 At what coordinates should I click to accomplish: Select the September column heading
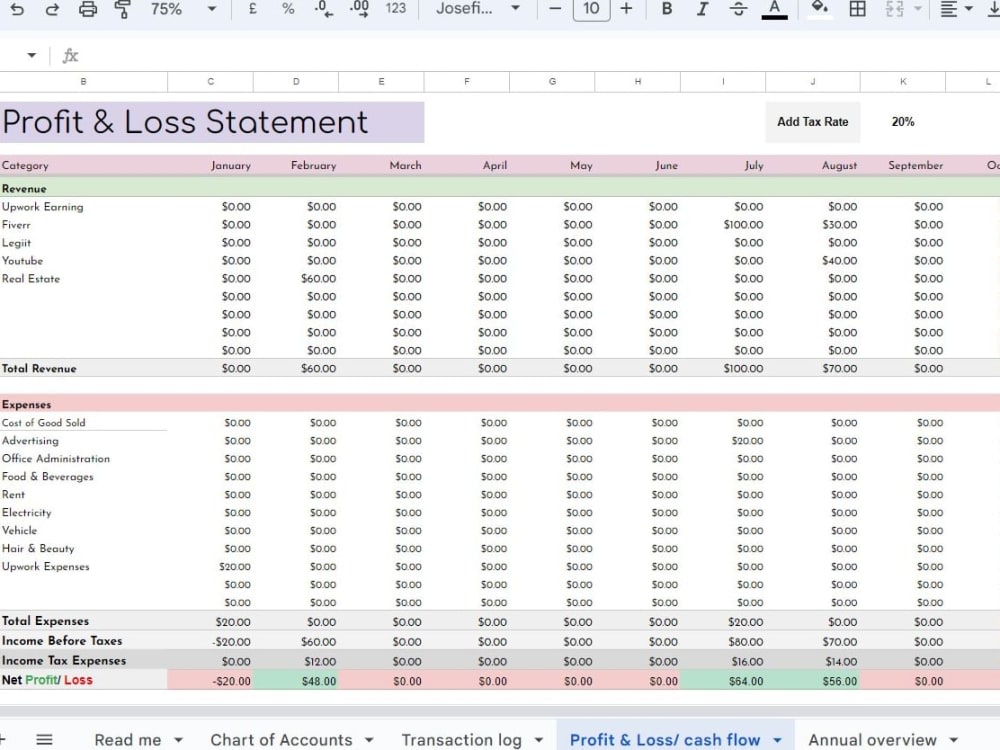pos(915,165)
